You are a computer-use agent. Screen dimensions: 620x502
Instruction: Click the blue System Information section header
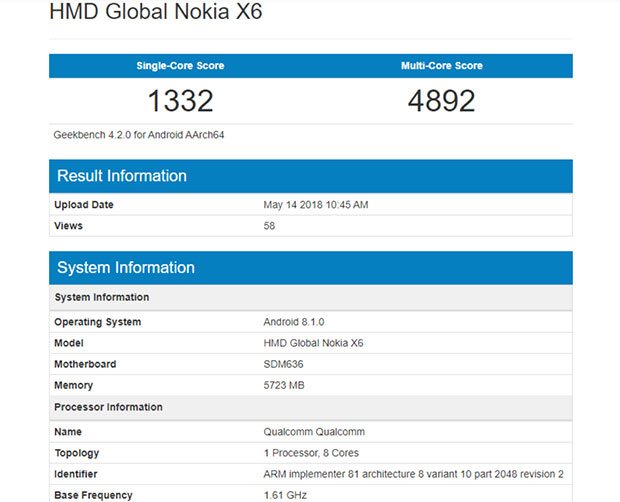click(126, 268)
